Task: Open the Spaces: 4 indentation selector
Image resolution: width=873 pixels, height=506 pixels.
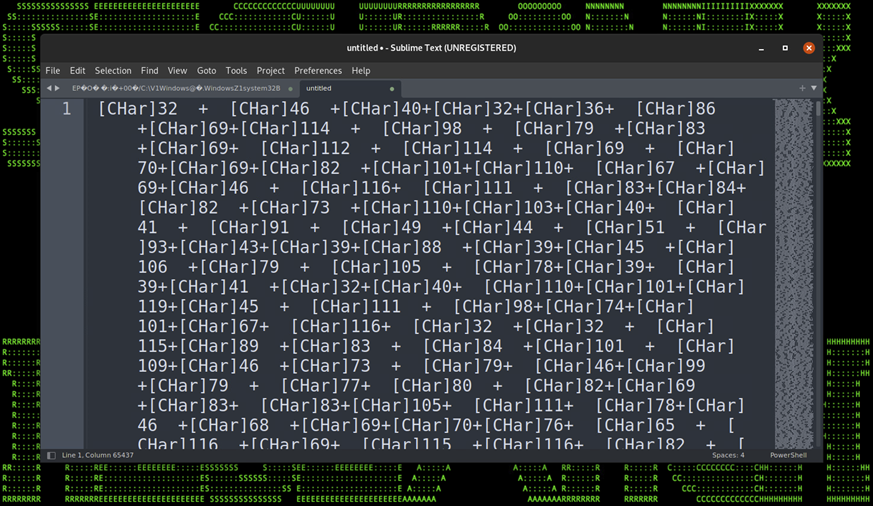Action: [x=728, y=456]
